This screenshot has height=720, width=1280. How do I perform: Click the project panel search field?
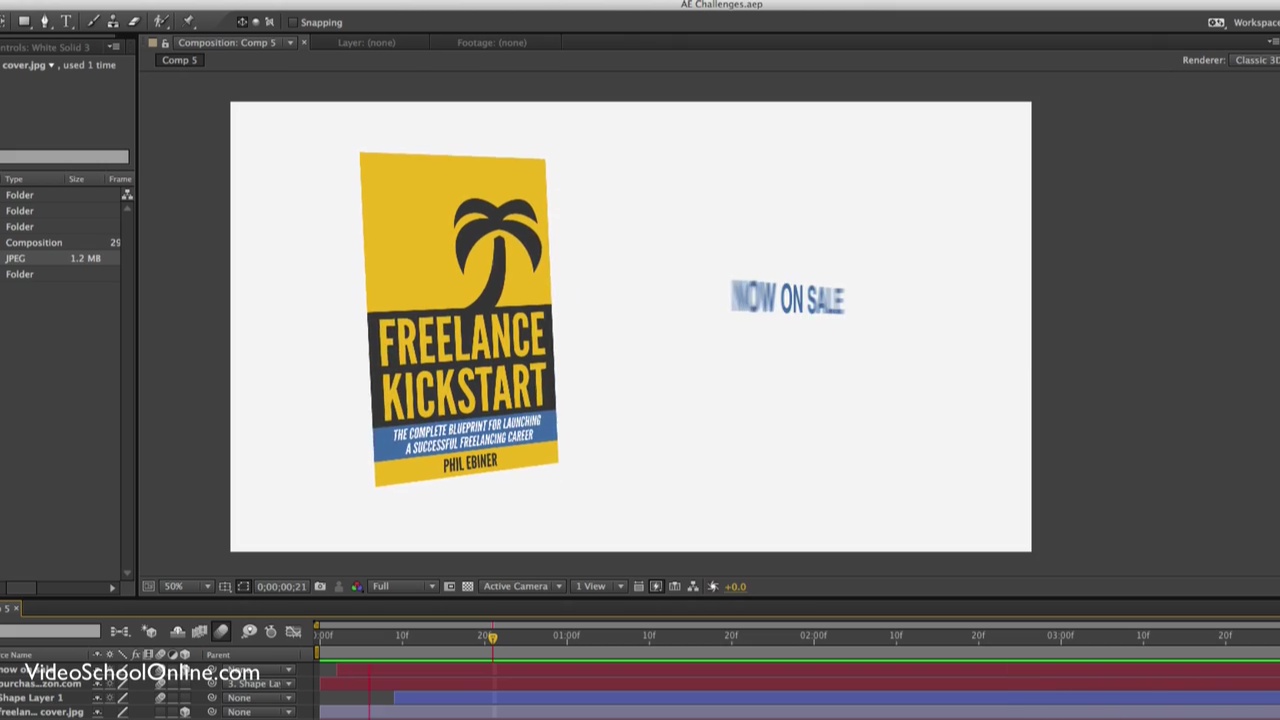64,157
